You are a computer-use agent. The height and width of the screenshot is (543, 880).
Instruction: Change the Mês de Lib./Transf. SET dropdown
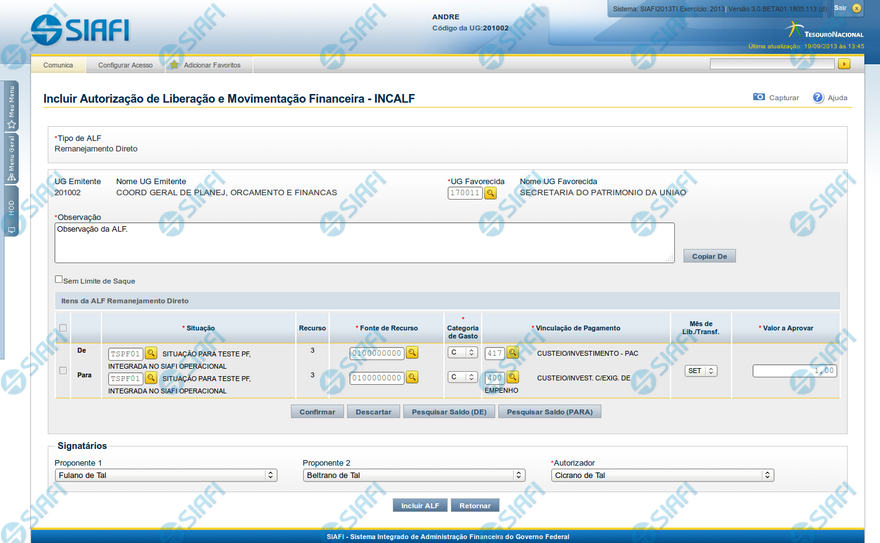point(701,371)
